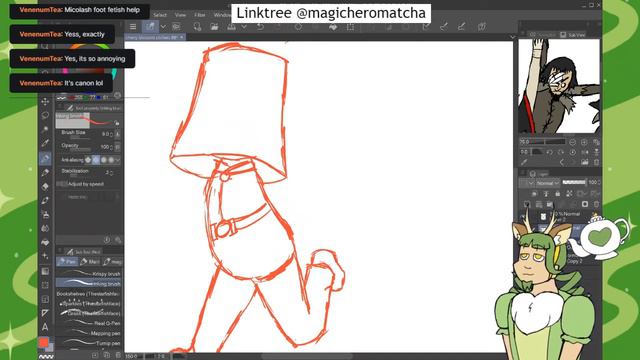Adjust the layer opacity slider
Viewport: 640px width, 360px height.
tap(574, 182)
